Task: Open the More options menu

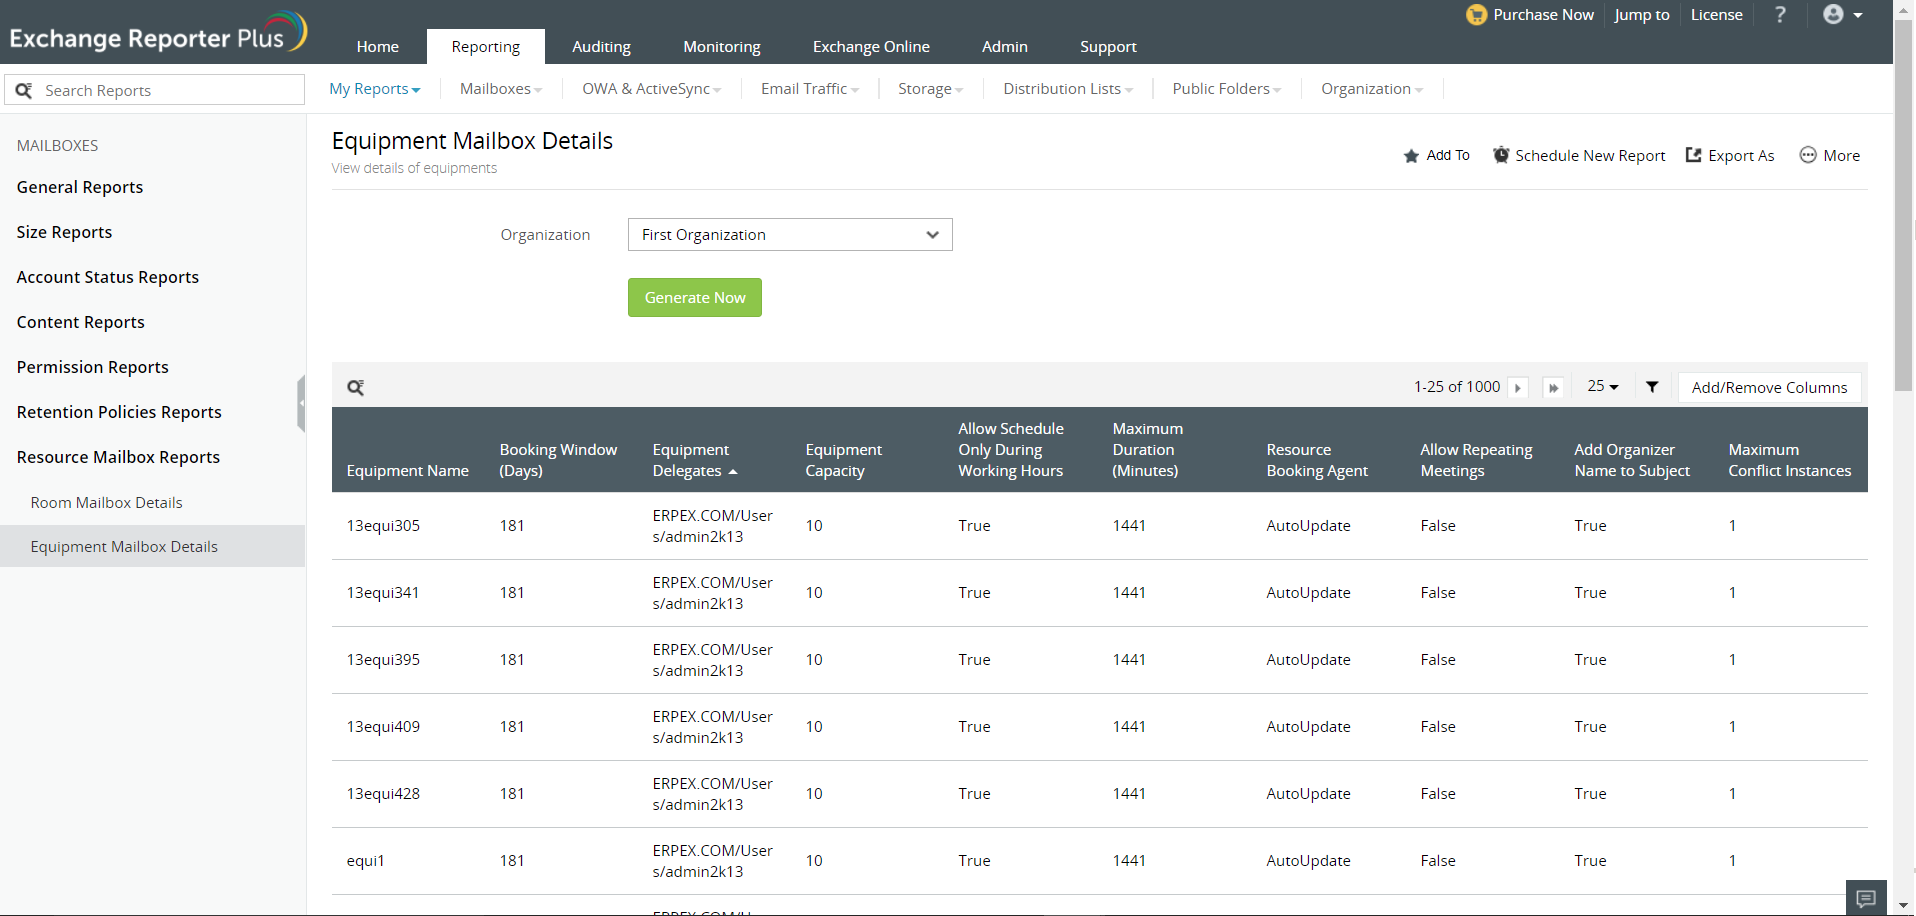Action: pyautogui.click(x=1830, y=156)
